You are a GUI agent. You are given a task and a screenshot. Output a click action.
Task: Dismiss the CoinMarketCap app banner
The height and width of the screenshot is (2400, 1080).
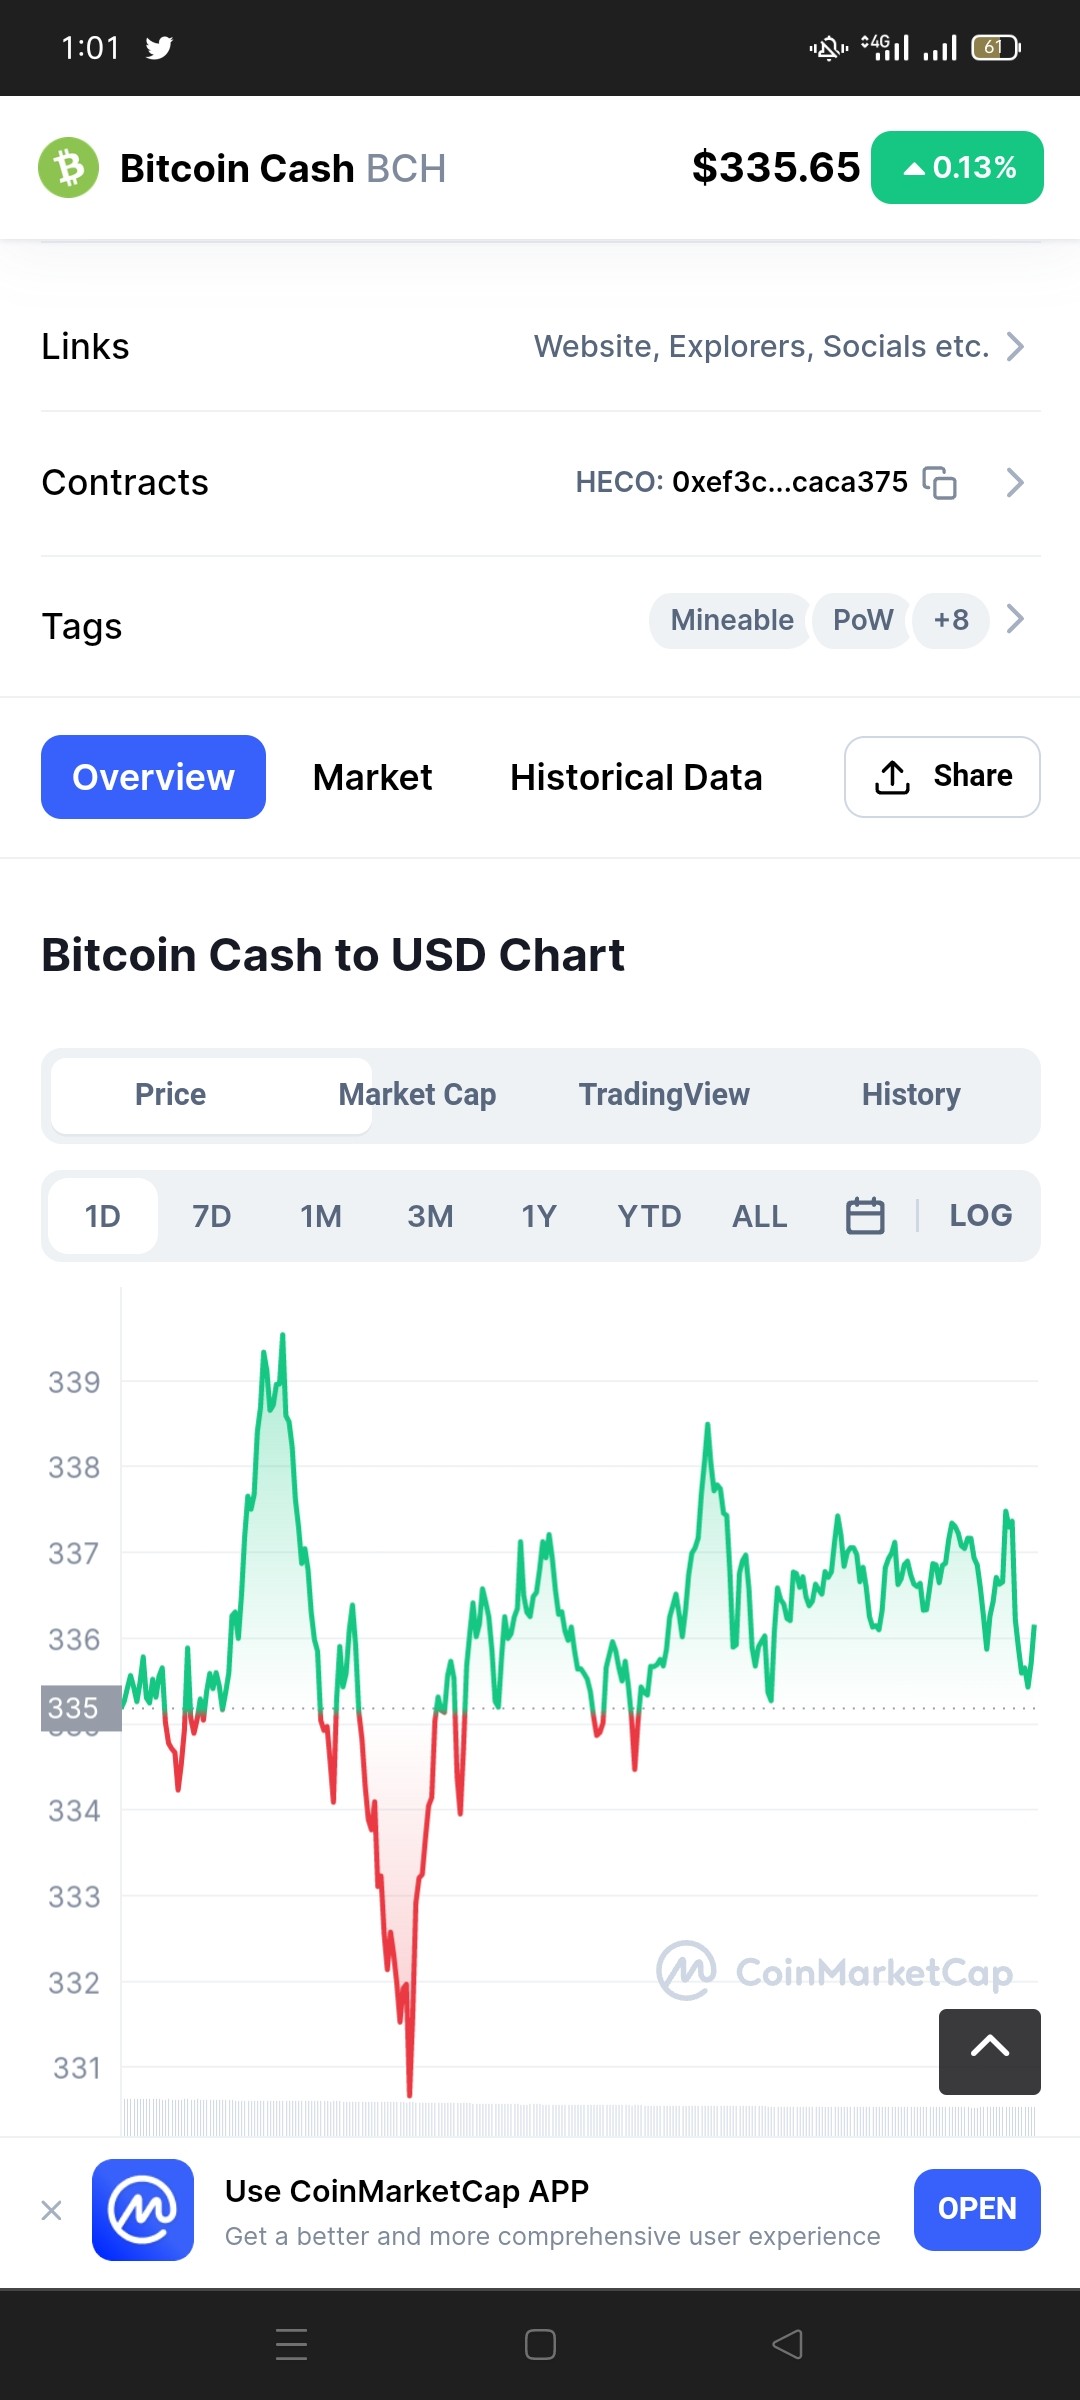[x=52, y=2210]
